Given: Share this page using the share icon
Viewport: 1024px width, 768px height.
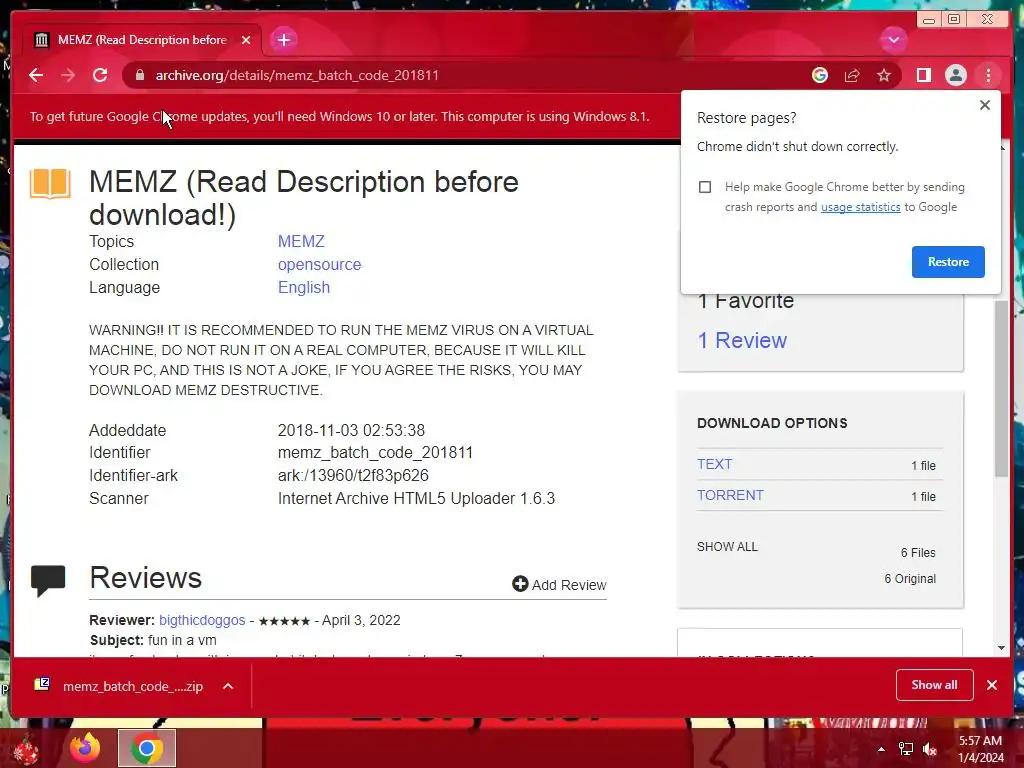Looking at the screenshot, I should coord(852,75).
